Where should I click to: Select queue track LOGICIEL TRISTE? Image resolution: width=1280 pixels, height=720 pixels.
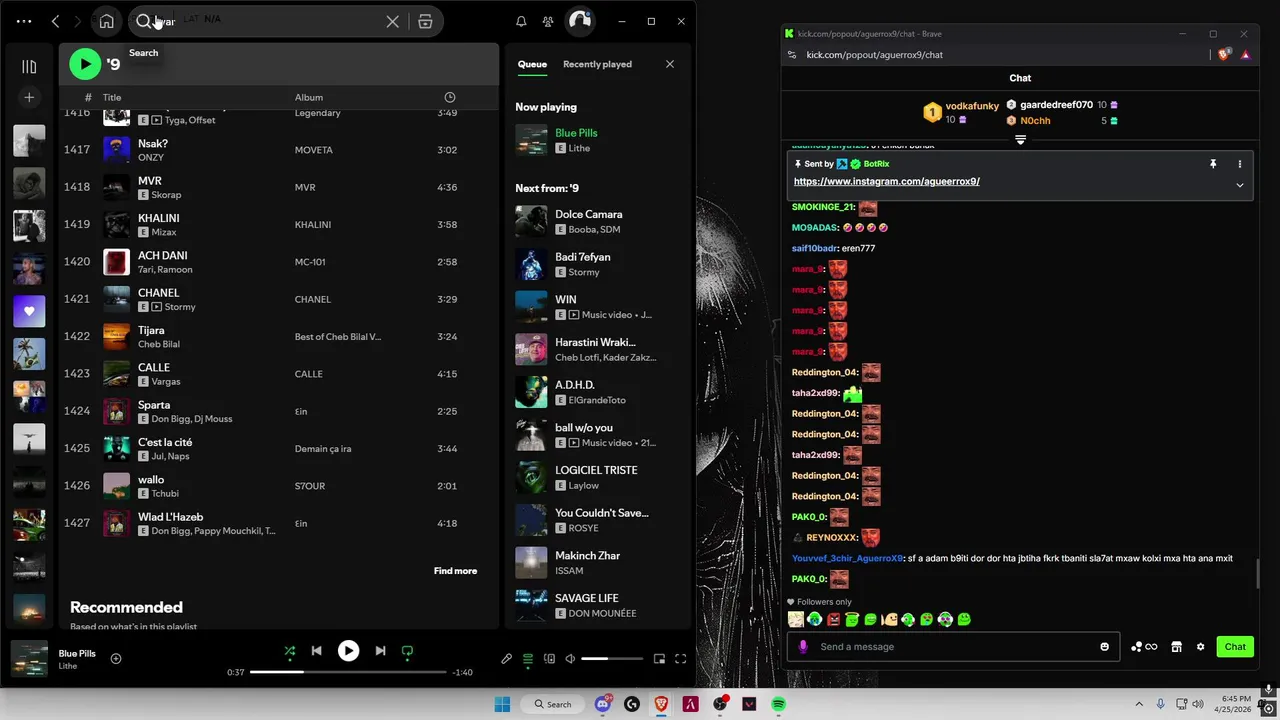coord(598,477)
